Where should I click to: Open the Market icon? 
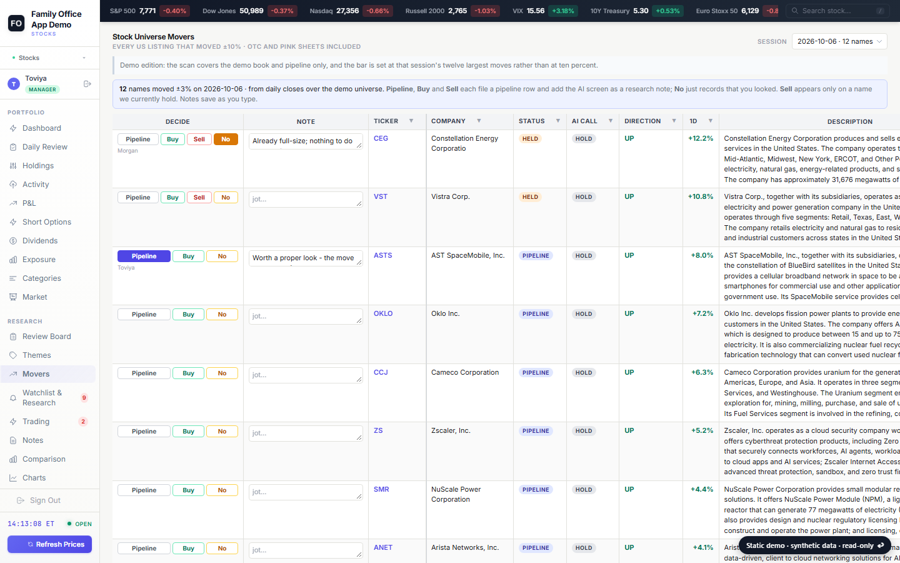[13, 297]
